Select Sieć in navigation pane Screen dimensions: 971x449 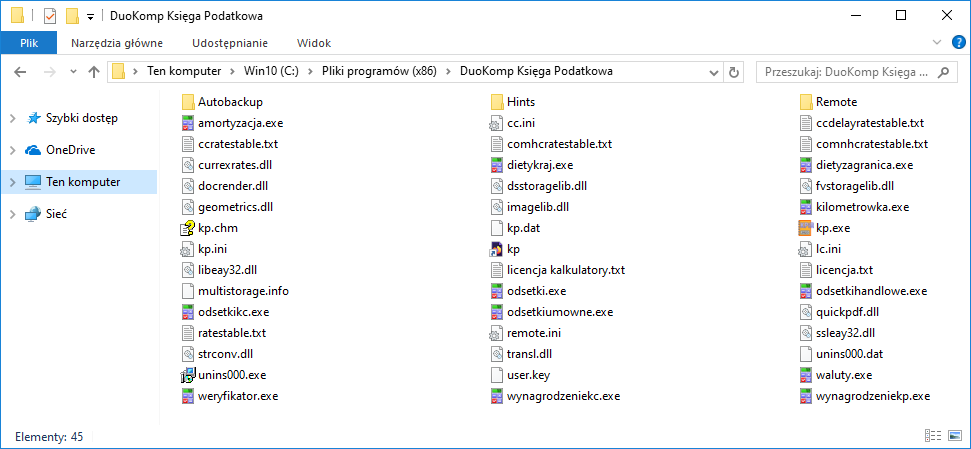[x=56, y=214]
